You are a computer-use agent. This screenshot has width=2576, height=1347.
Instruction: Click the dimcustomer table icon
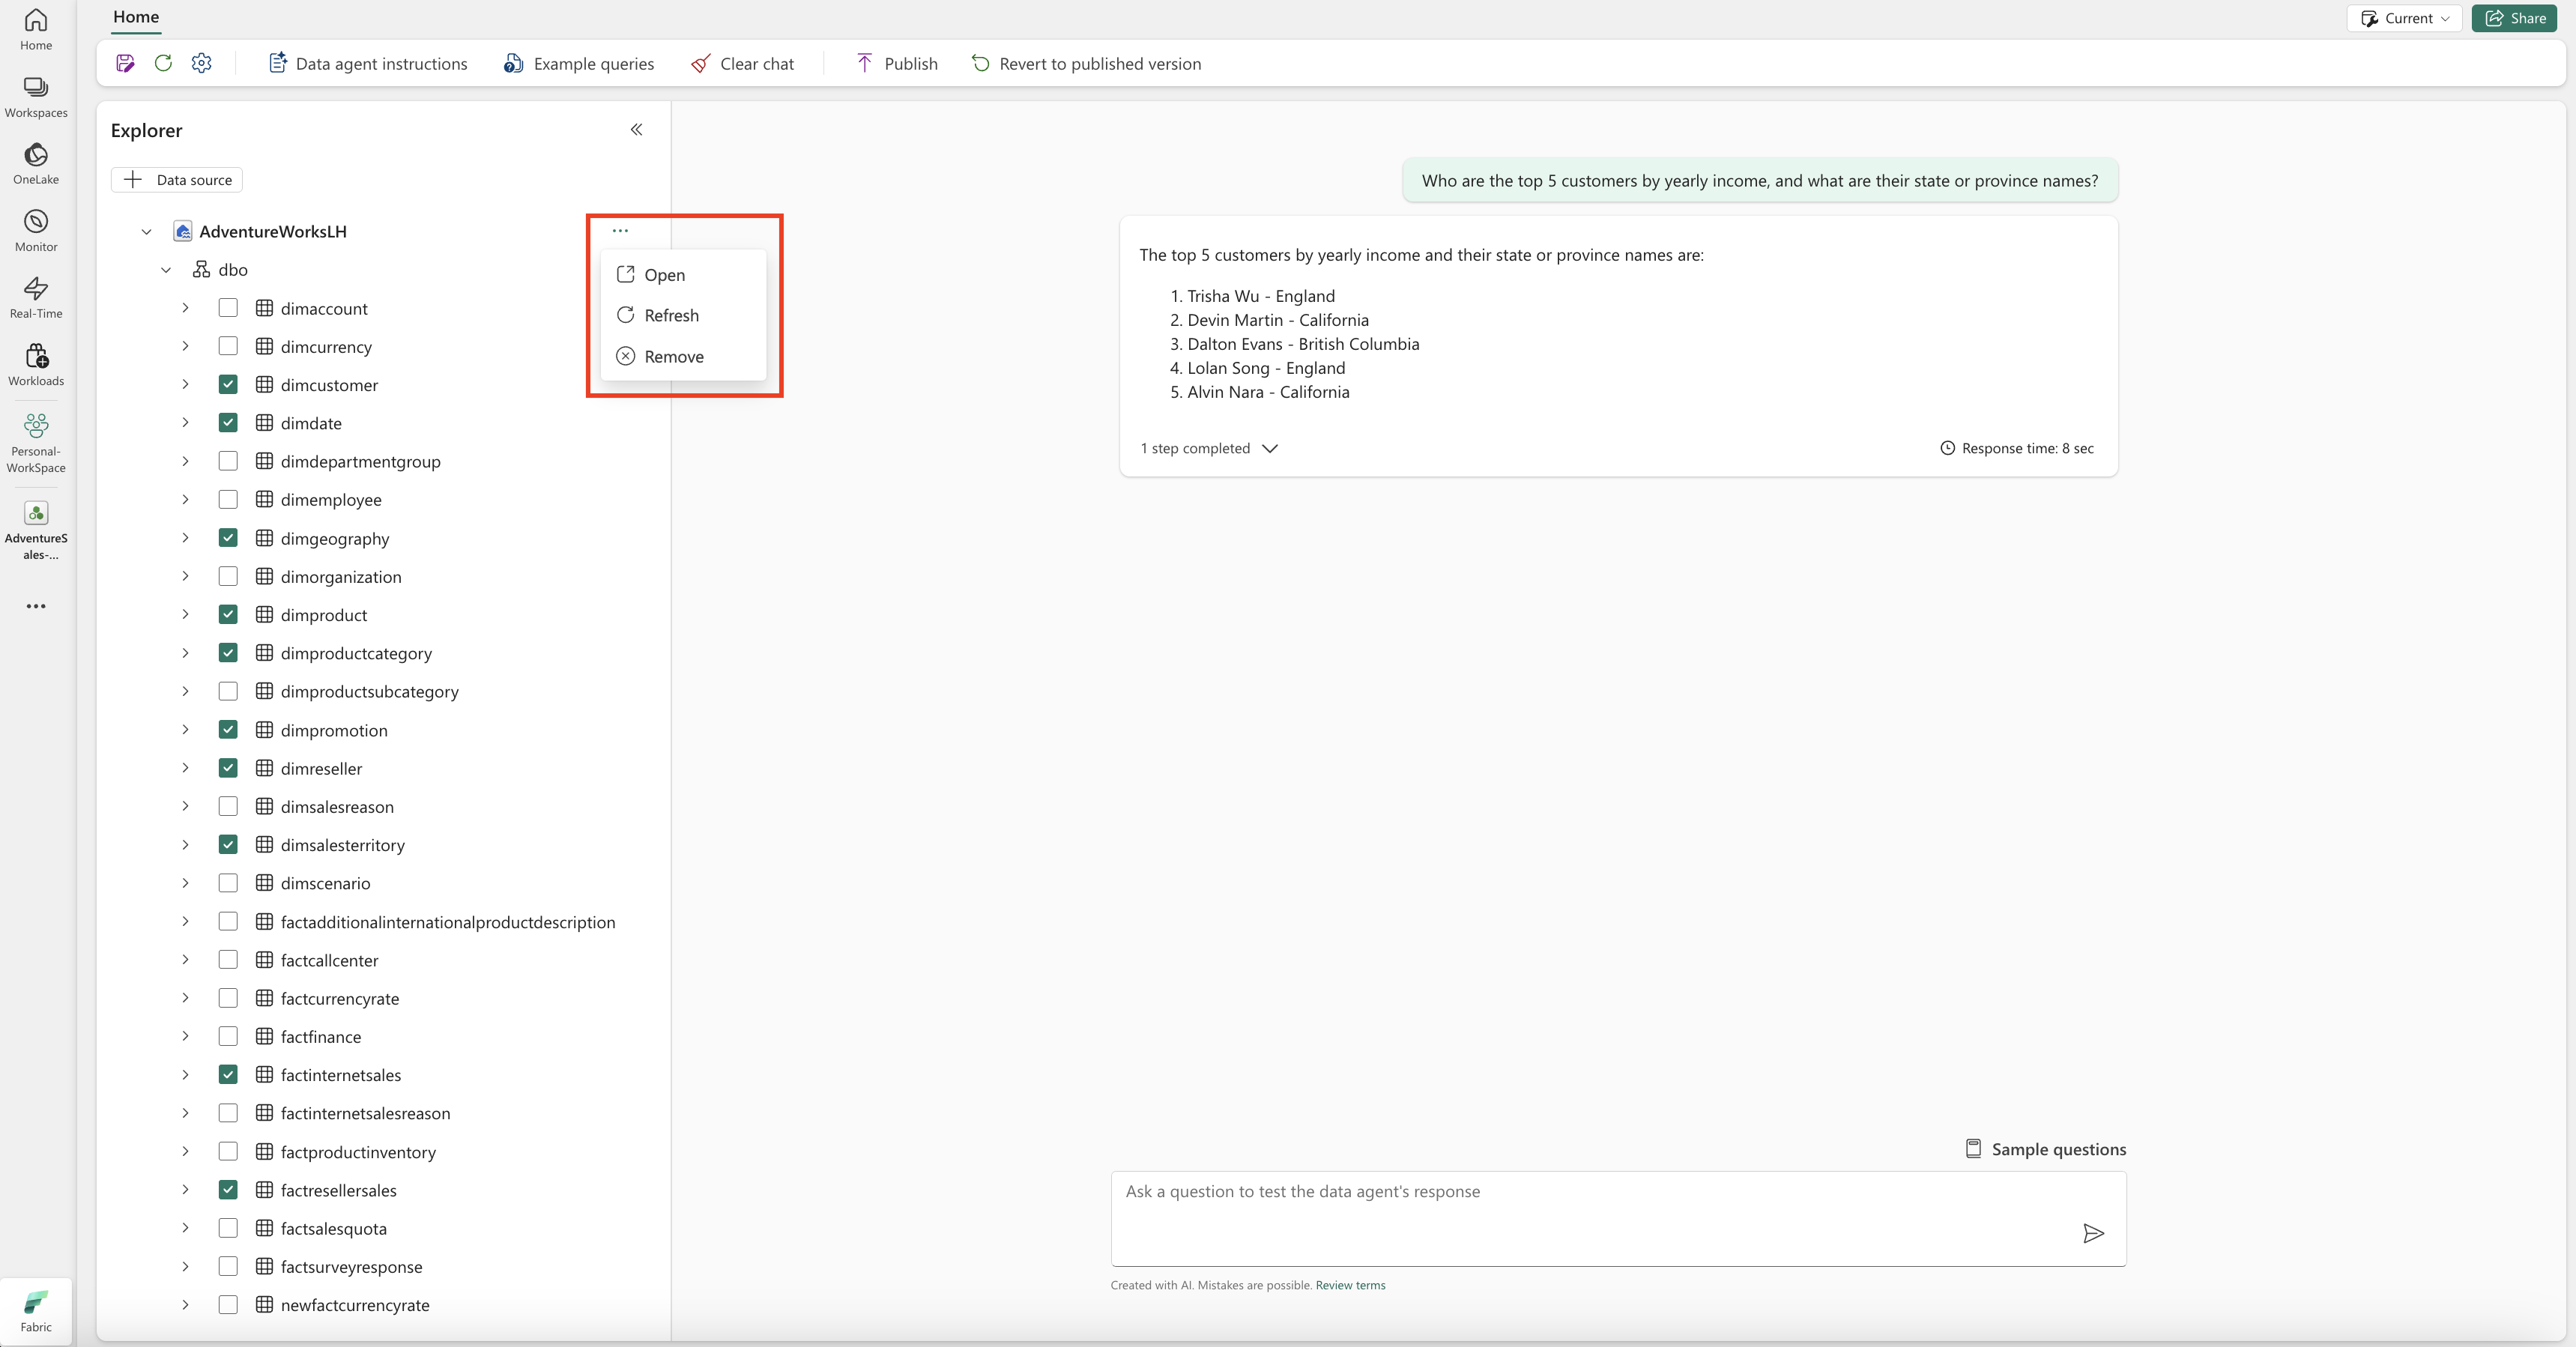(x=264, y=385)
